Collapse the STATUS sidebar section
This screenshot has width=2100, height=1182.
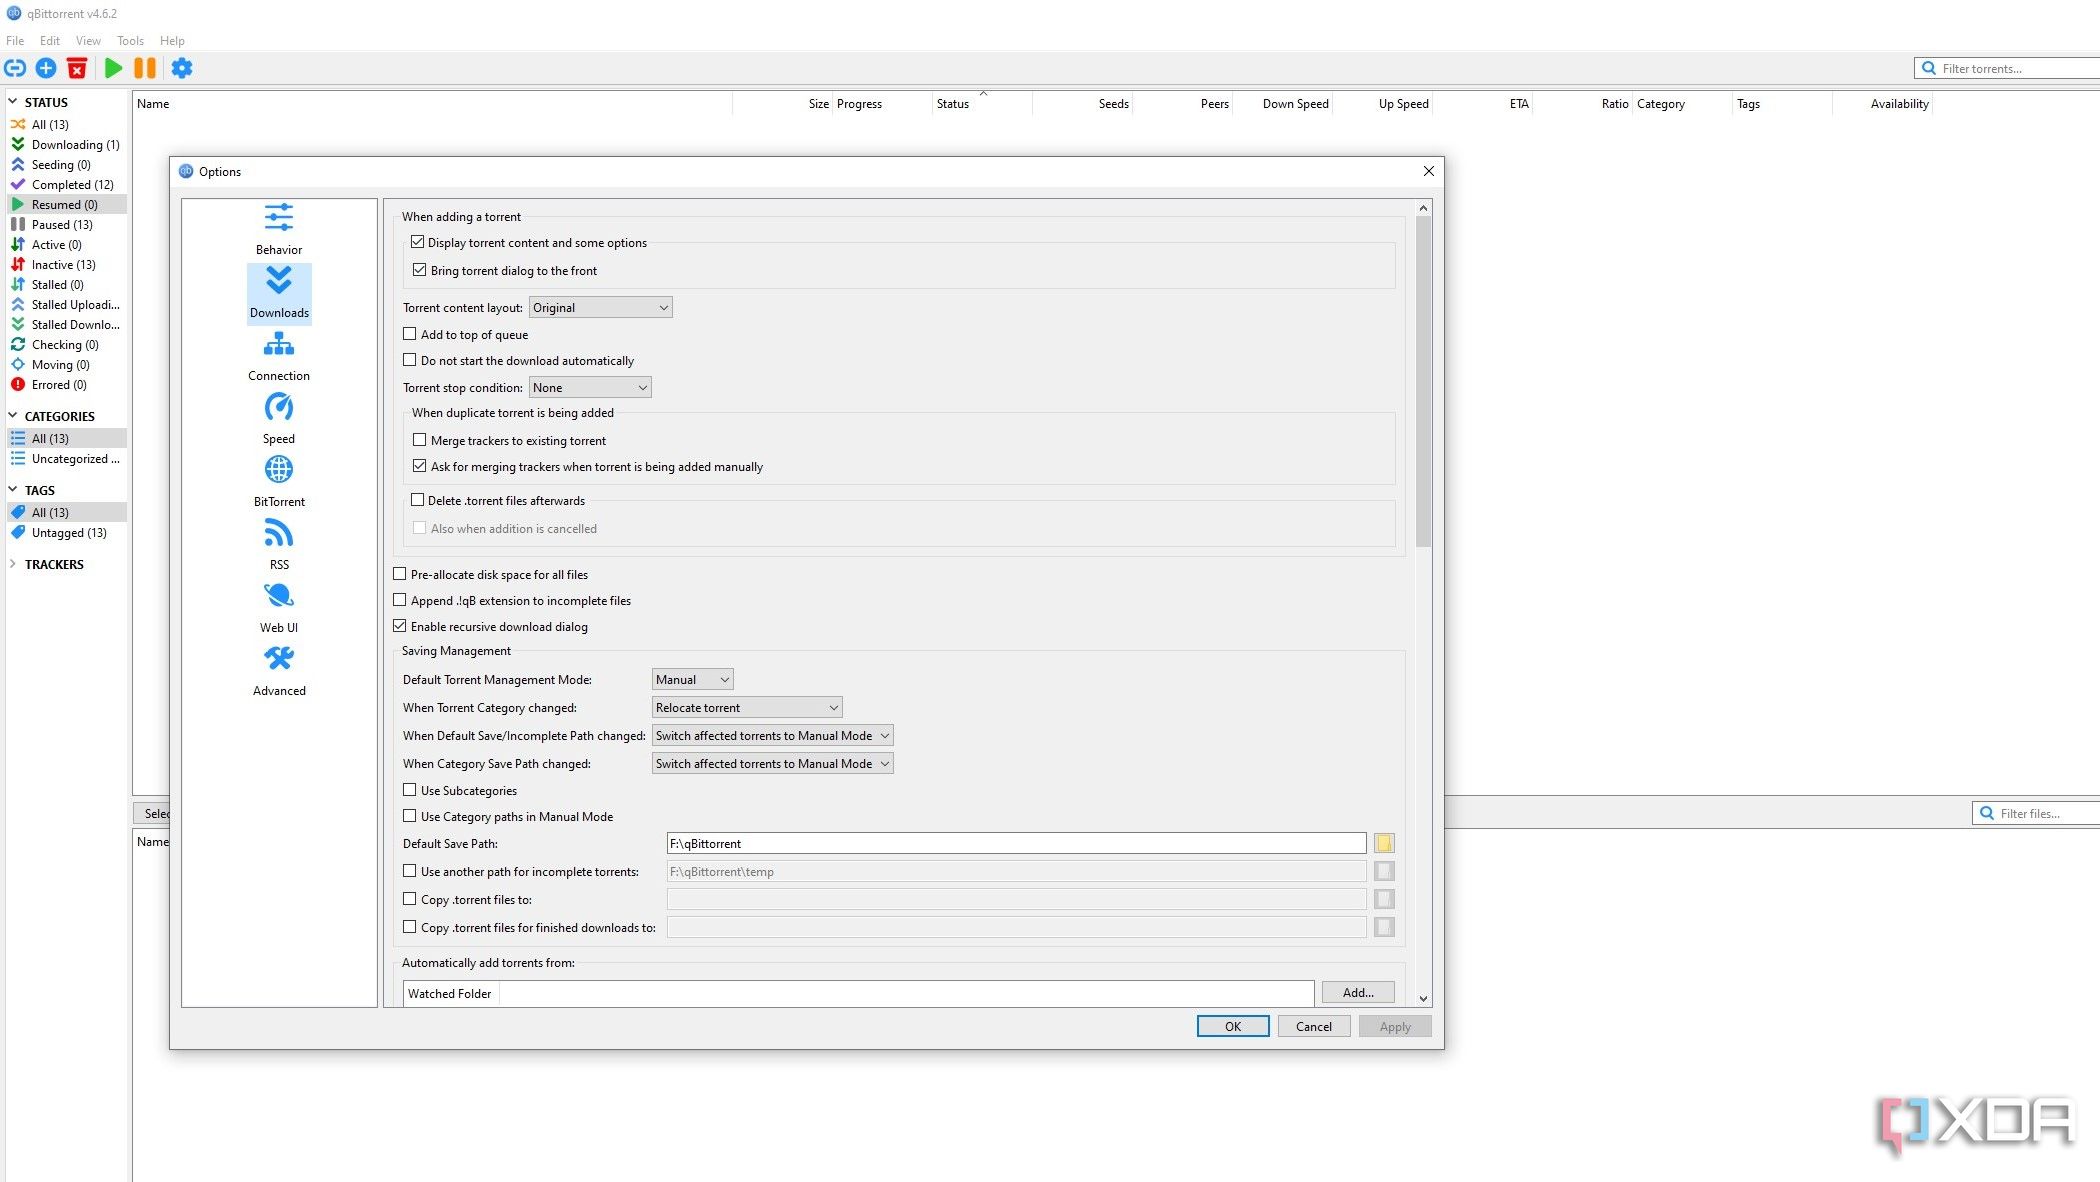13,102
